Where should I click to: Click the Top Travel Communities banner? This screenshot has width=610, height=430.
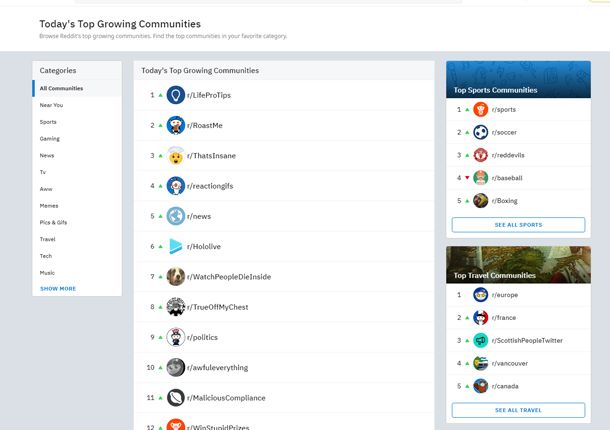coord(518,265)
